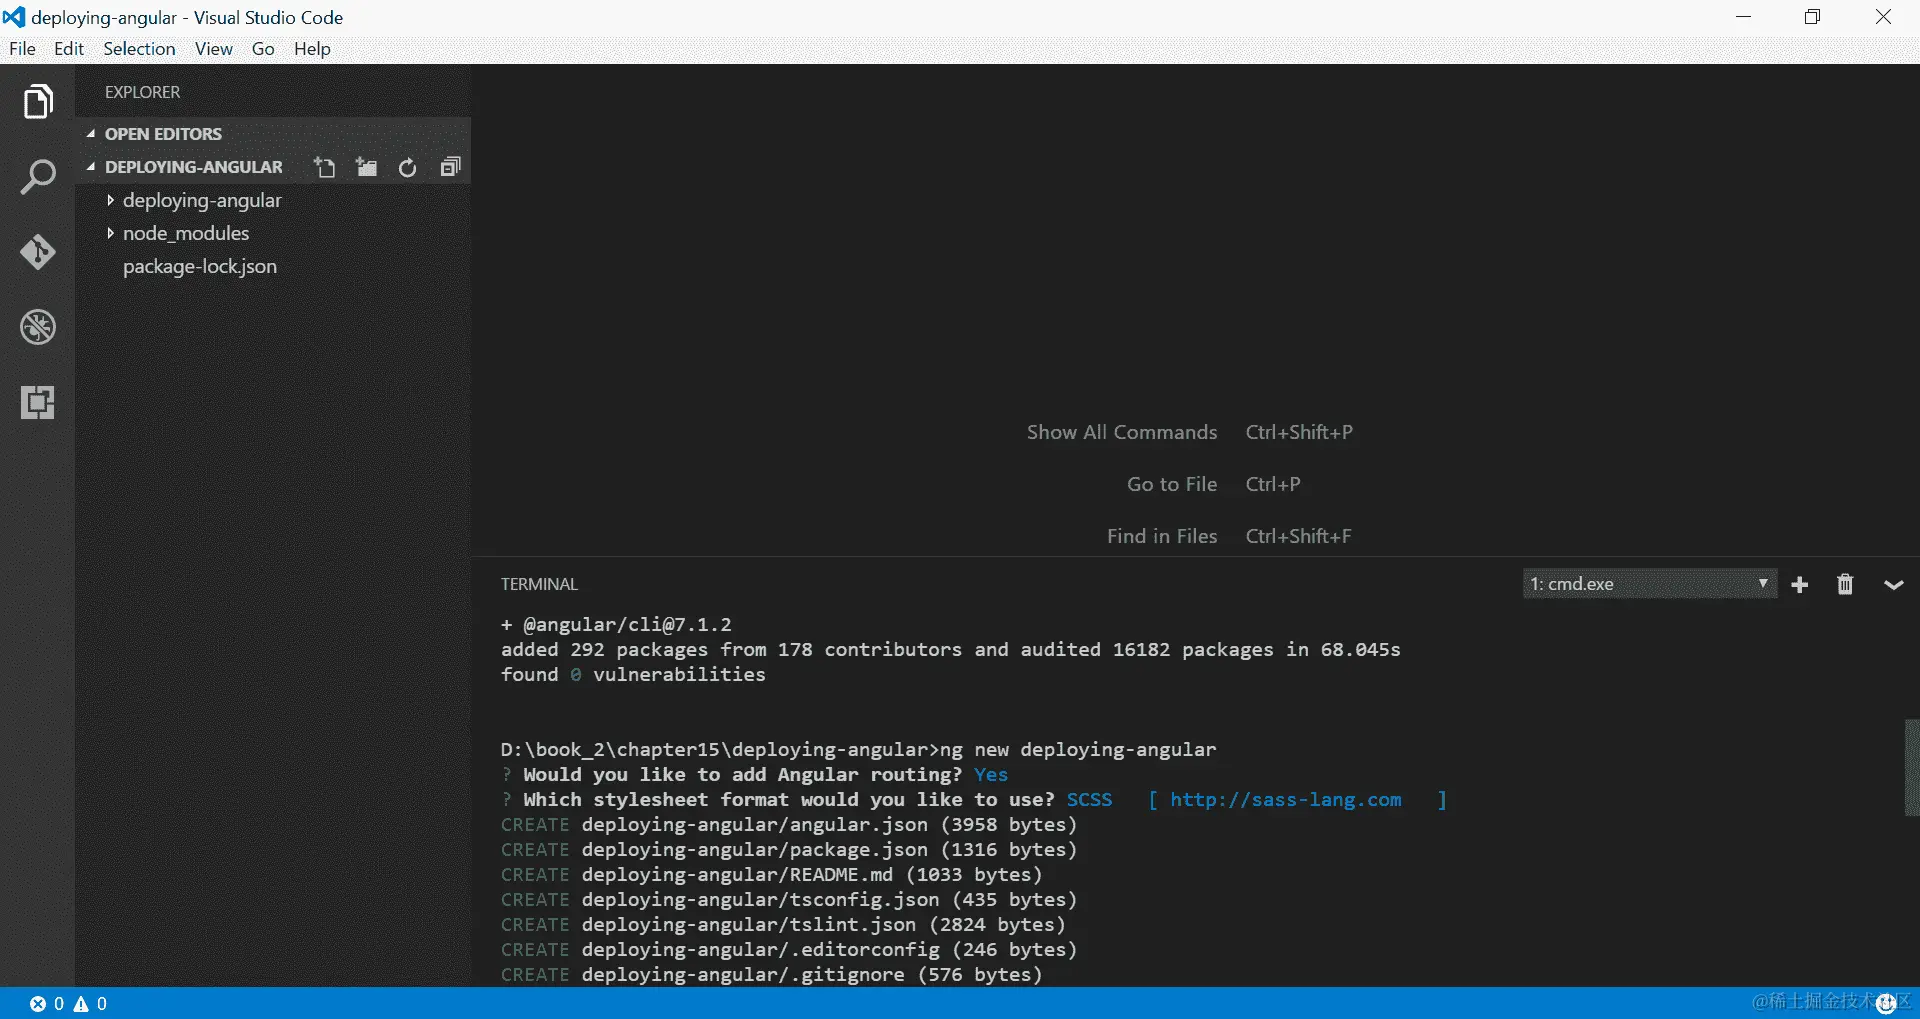Minimize the Visual Studio Code window
Image resolution: width=1920 pixels, height=1019 pixels.
pyautogui.click(x=1744, y=17)
